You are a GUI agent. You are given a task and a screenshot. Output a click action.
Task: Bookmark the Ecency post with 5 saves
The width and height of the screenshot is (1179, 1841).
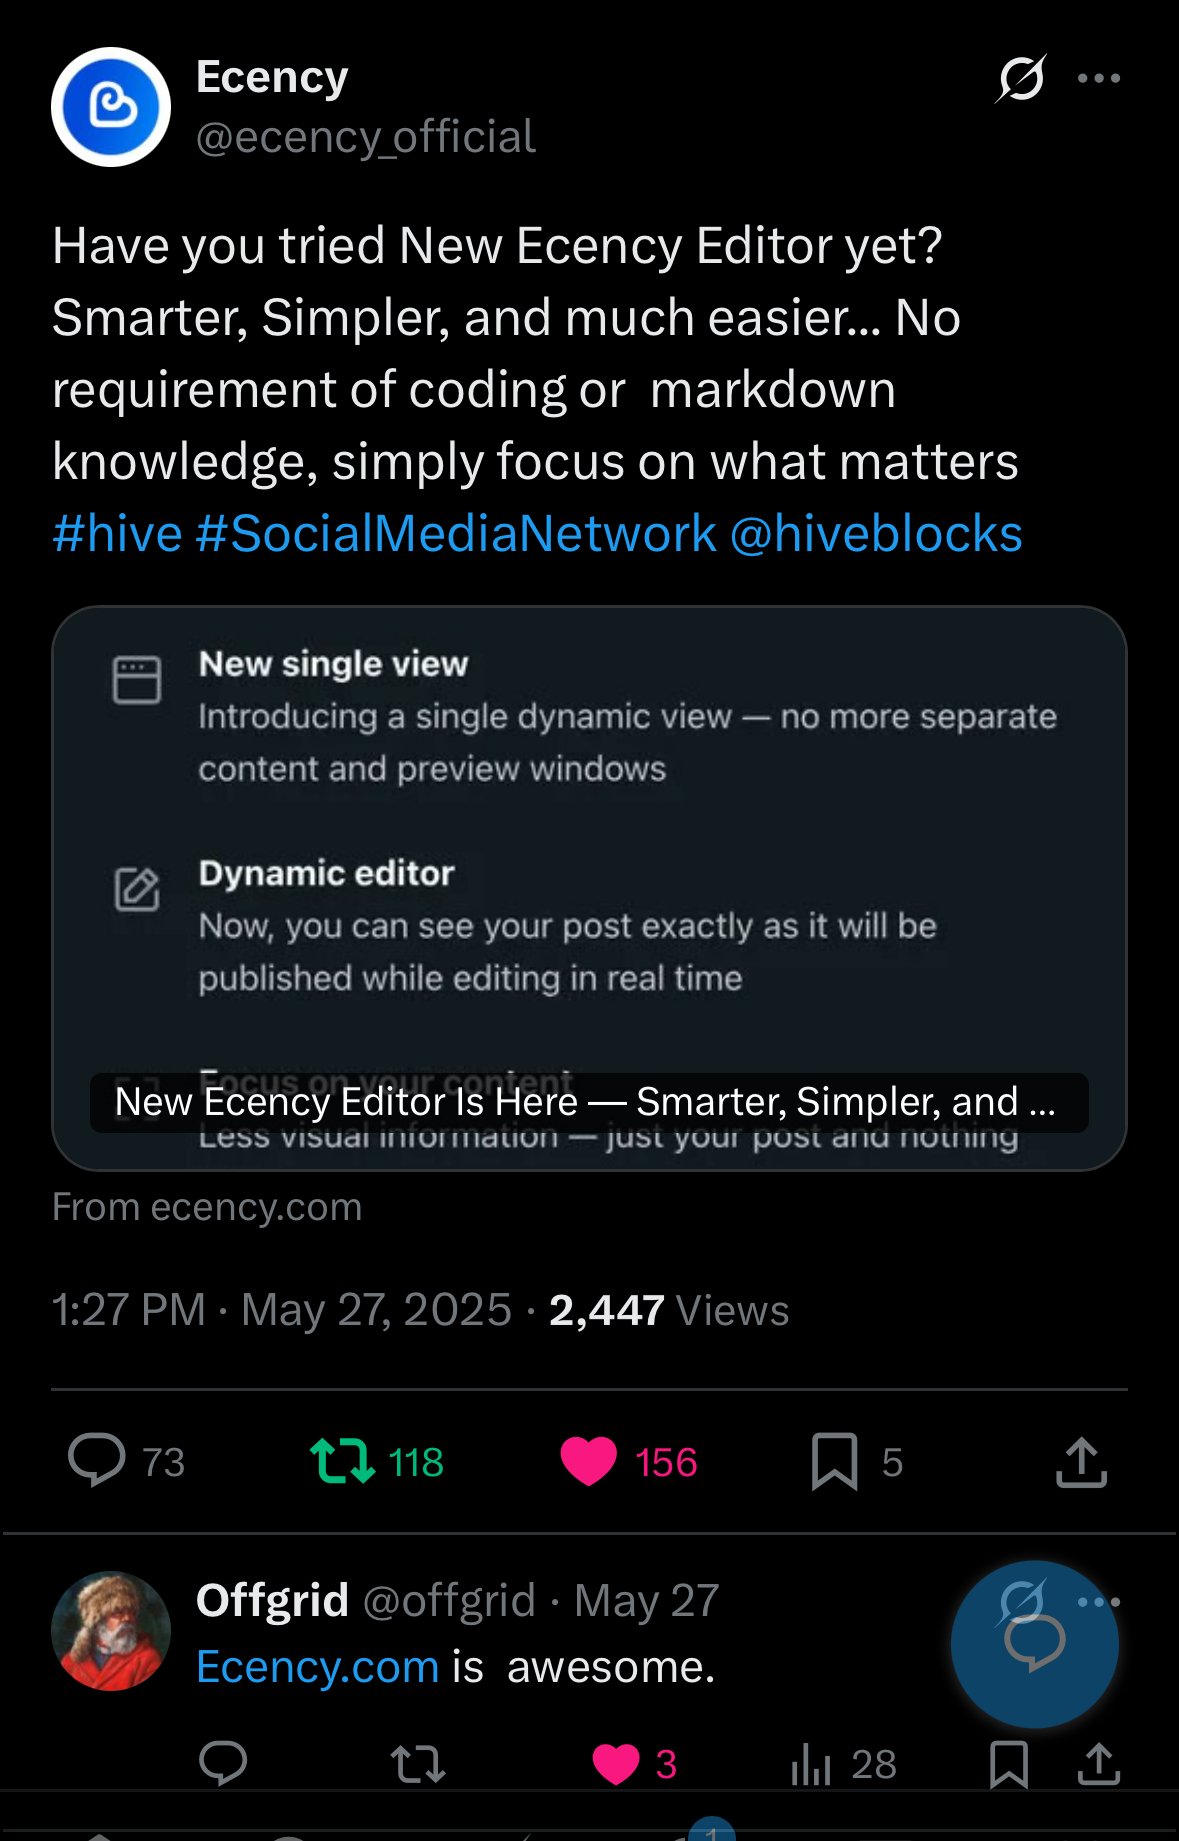pos(835,1461)
